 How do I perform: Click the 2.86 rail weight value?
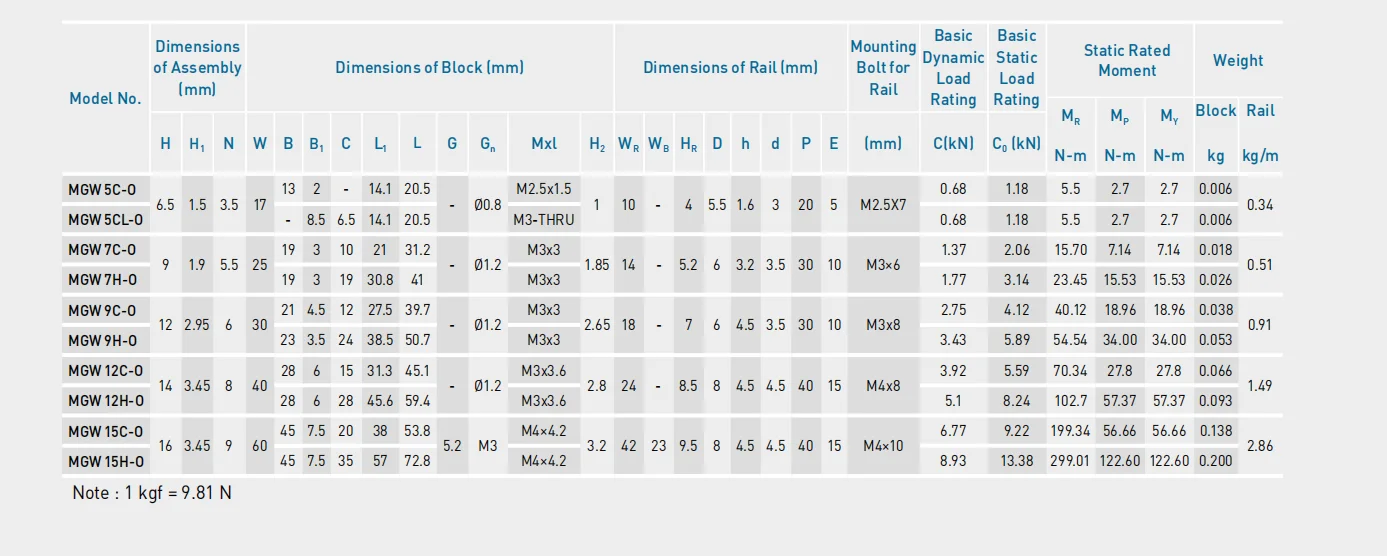pyautogui.click(x=1260, y=446)
